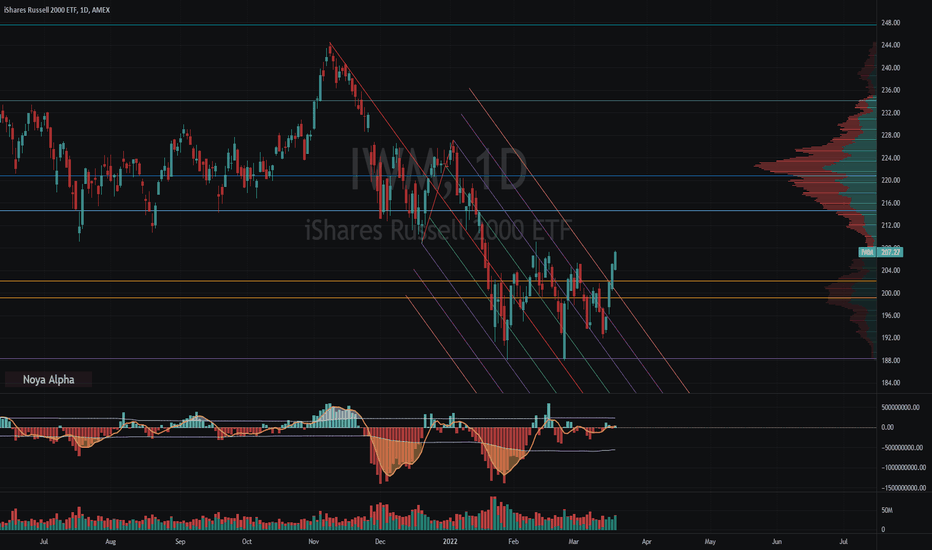The image size is (932, 550).
Task: Click the 204.00 price axis label
Action: [x=890, y=271]
